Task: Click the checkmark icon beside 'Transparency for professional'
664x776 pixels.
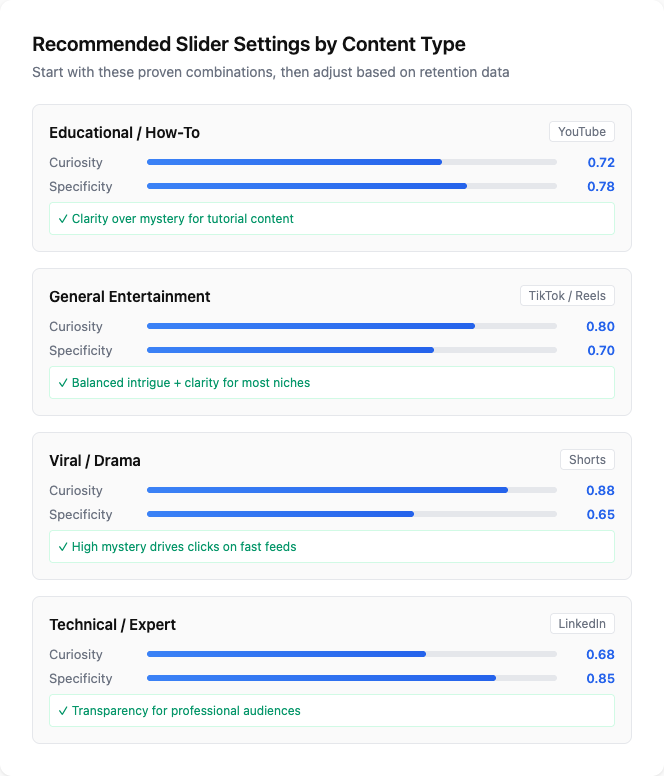Action: point(63,711)
